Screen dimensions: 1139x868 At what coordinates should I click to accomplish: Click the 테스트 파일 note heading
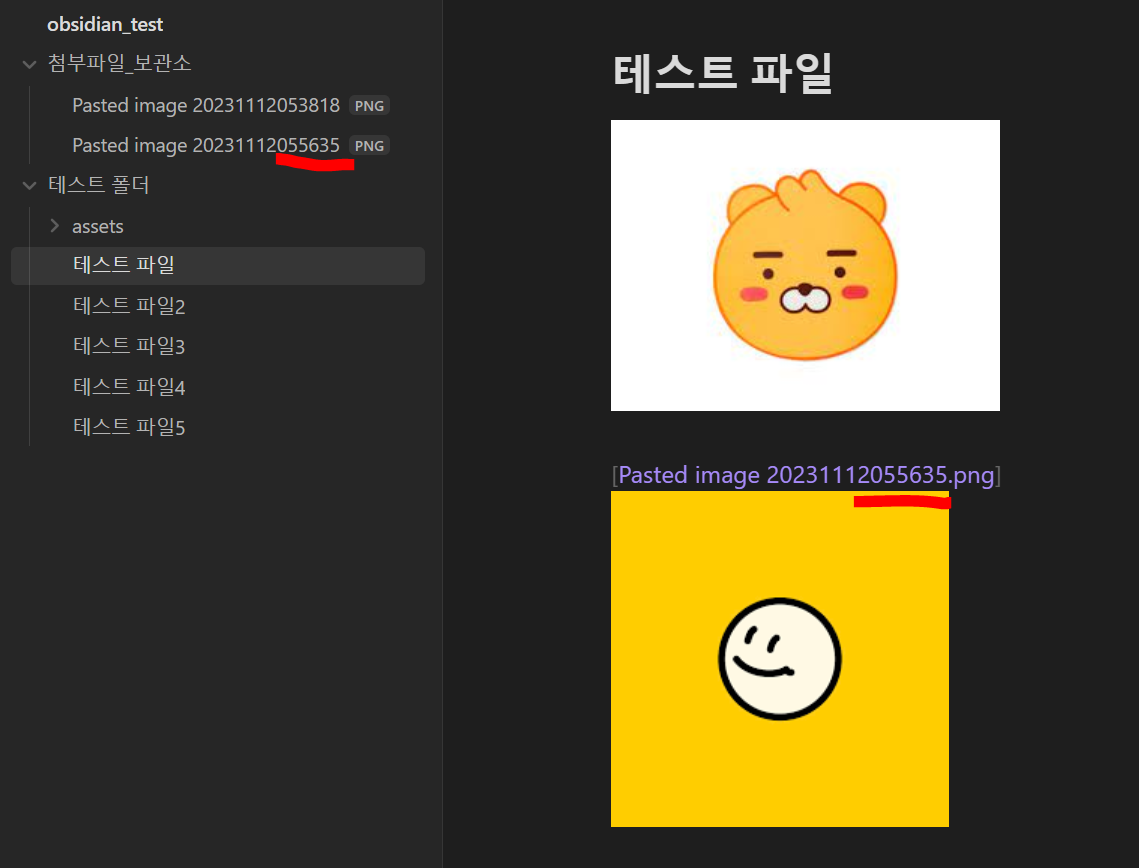pos(723,73)
